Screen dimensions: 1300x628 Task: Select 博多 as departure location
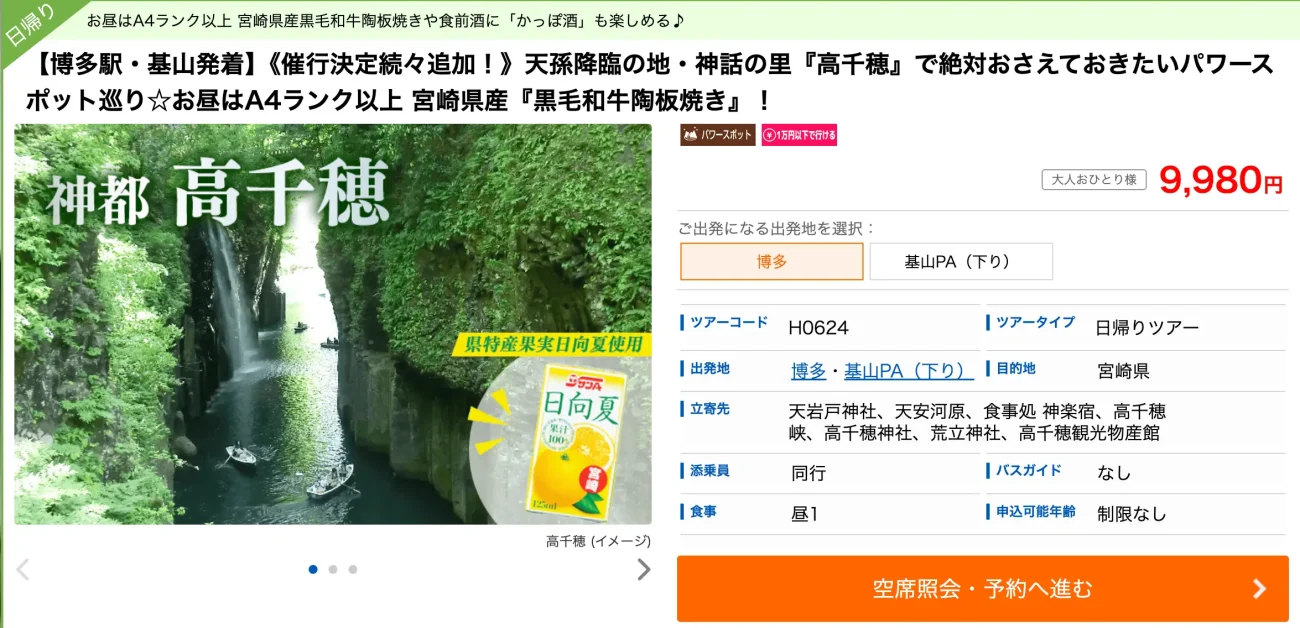pyautogui.click(x=771, y=261)
